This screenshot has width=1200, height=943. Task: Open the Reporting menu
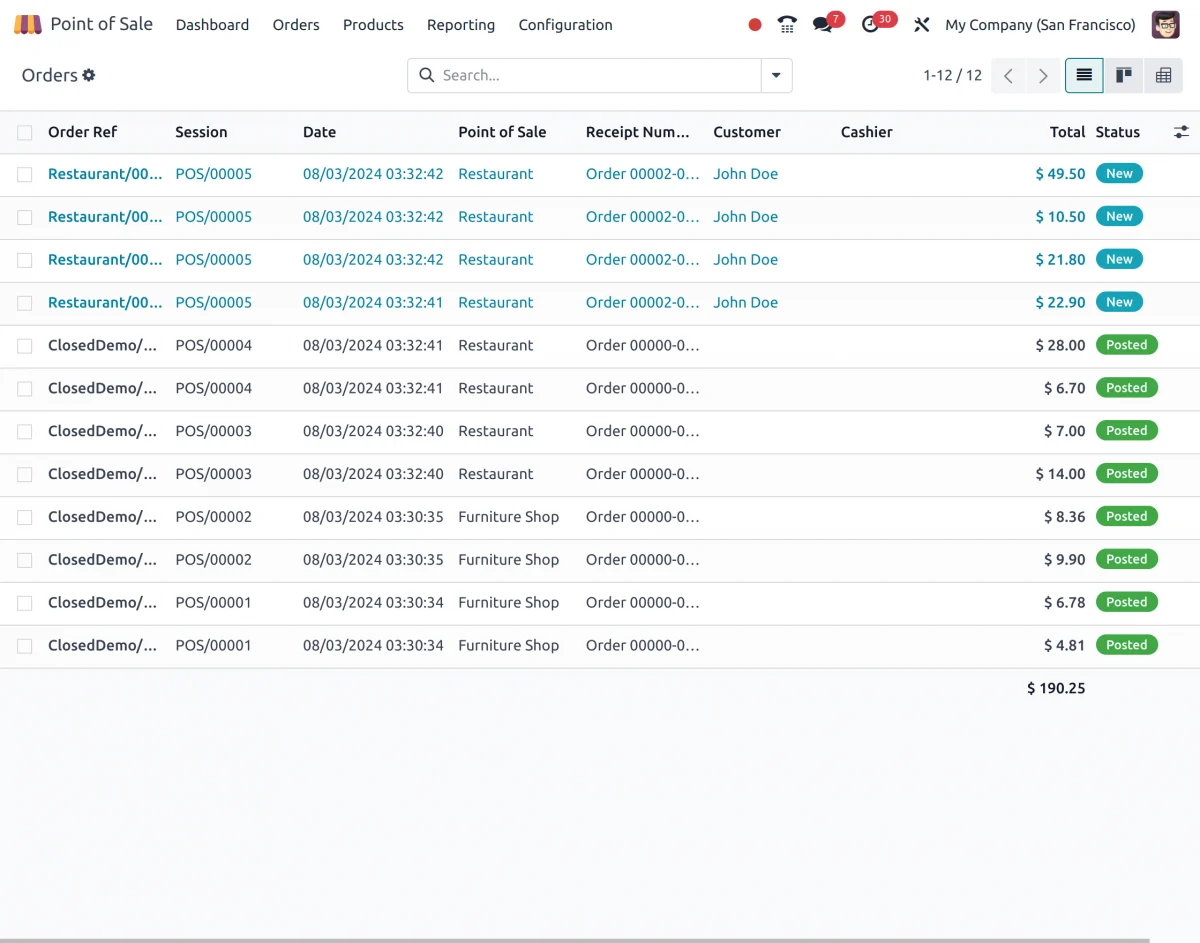pyautogui.click(x=461, y=24)
